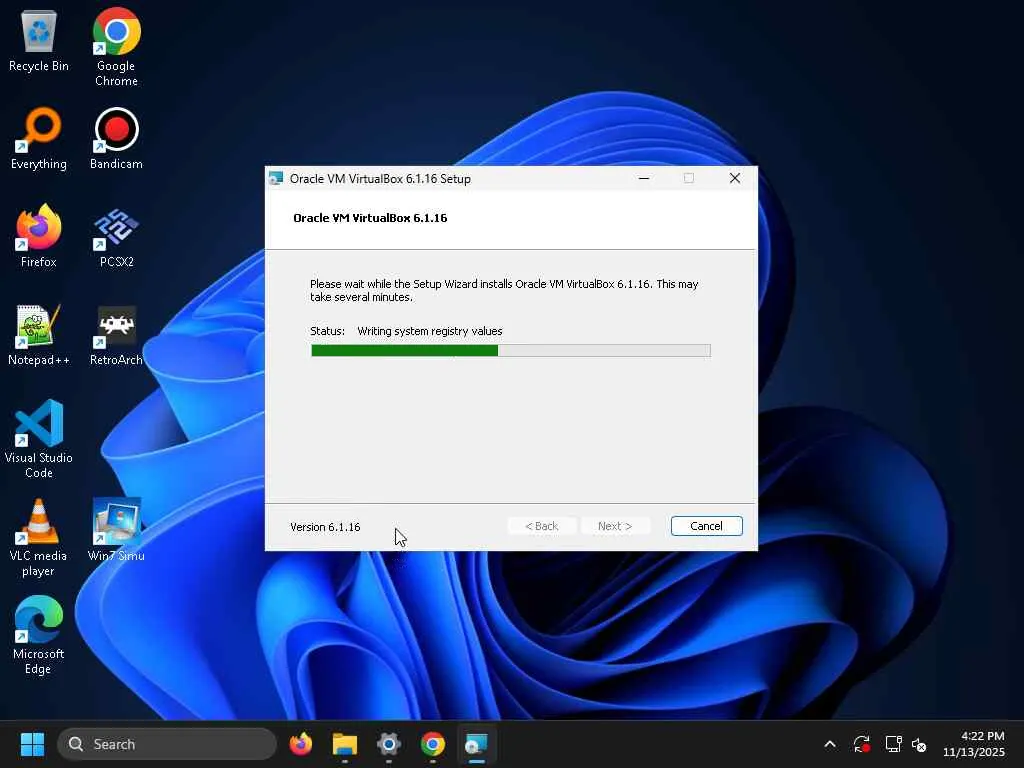The image size is (1024, 768).
Task: Select the Everything search desktop shortcut
Action: coord(39,138)
